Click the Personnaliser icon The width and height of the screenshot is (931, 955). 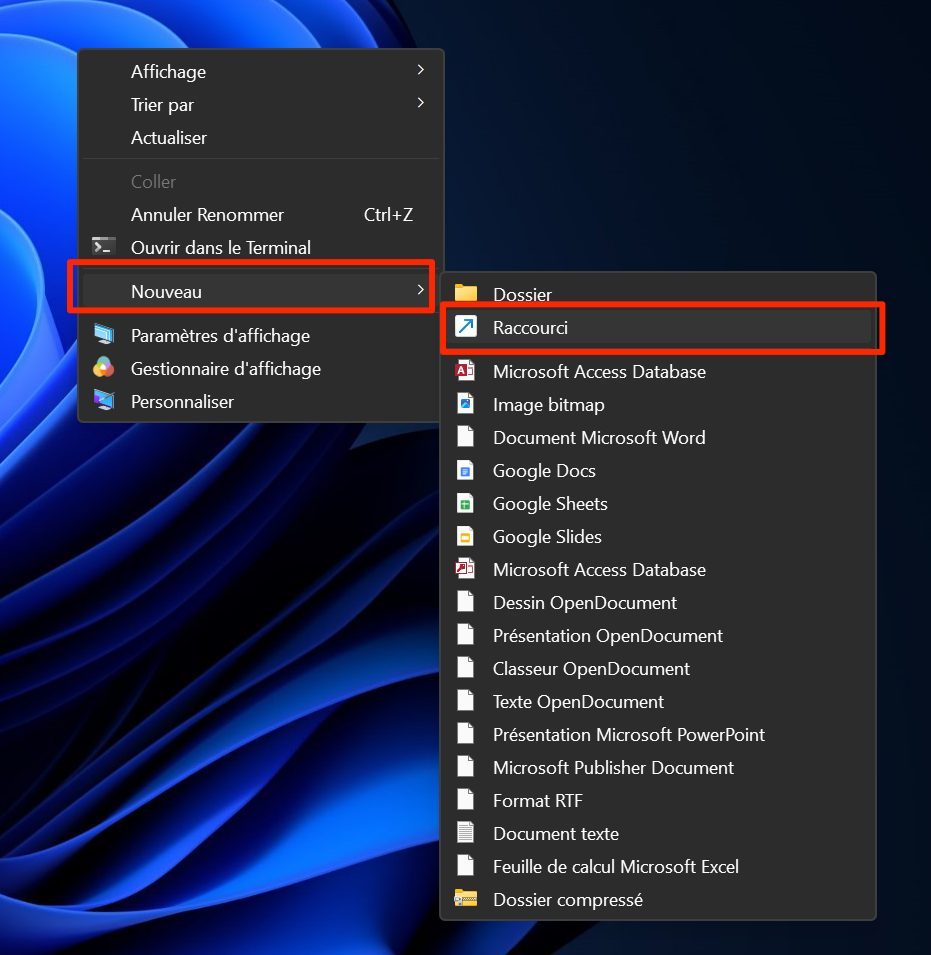[104, 401]
